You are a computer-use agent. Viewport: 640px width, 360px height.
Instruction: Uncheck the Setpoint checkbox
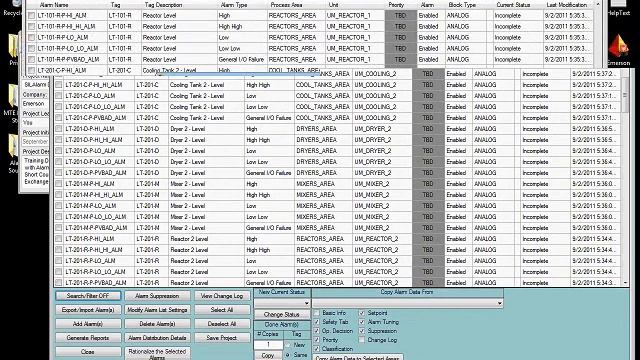(362, 313)
